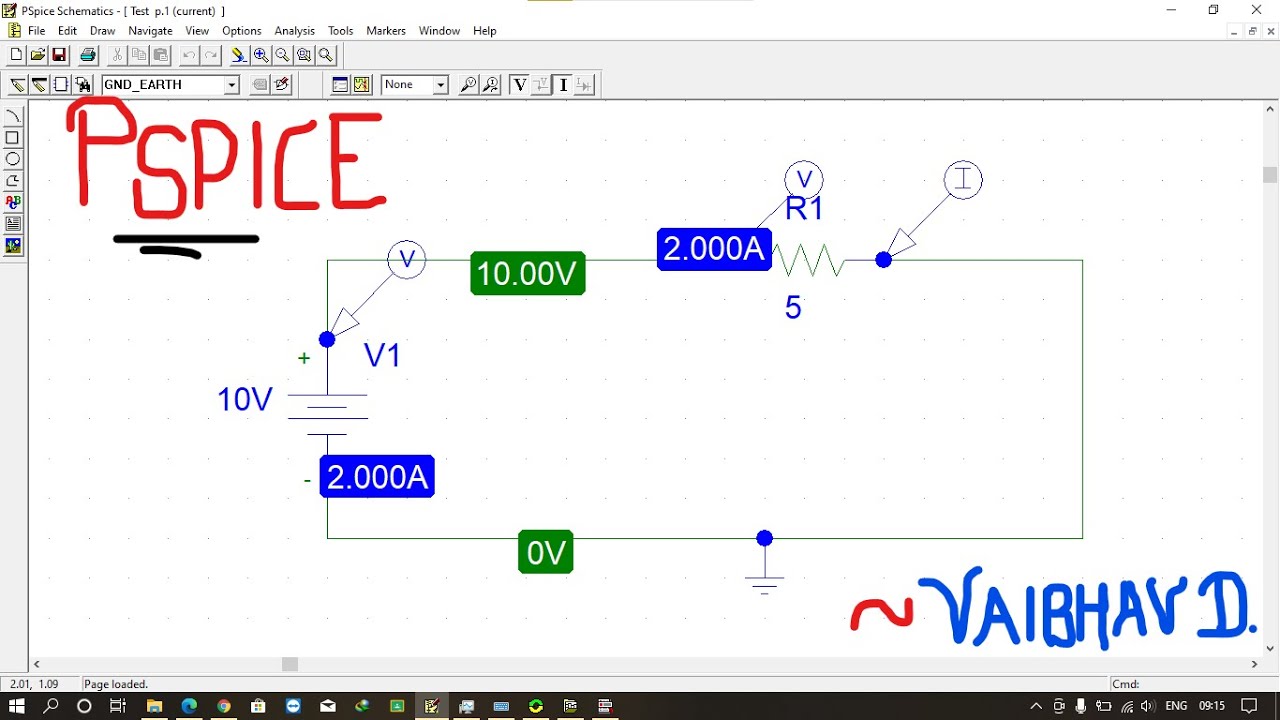
Task: Click the Get New Part icon
Action: pyautogui.click(x=83, y=85)
